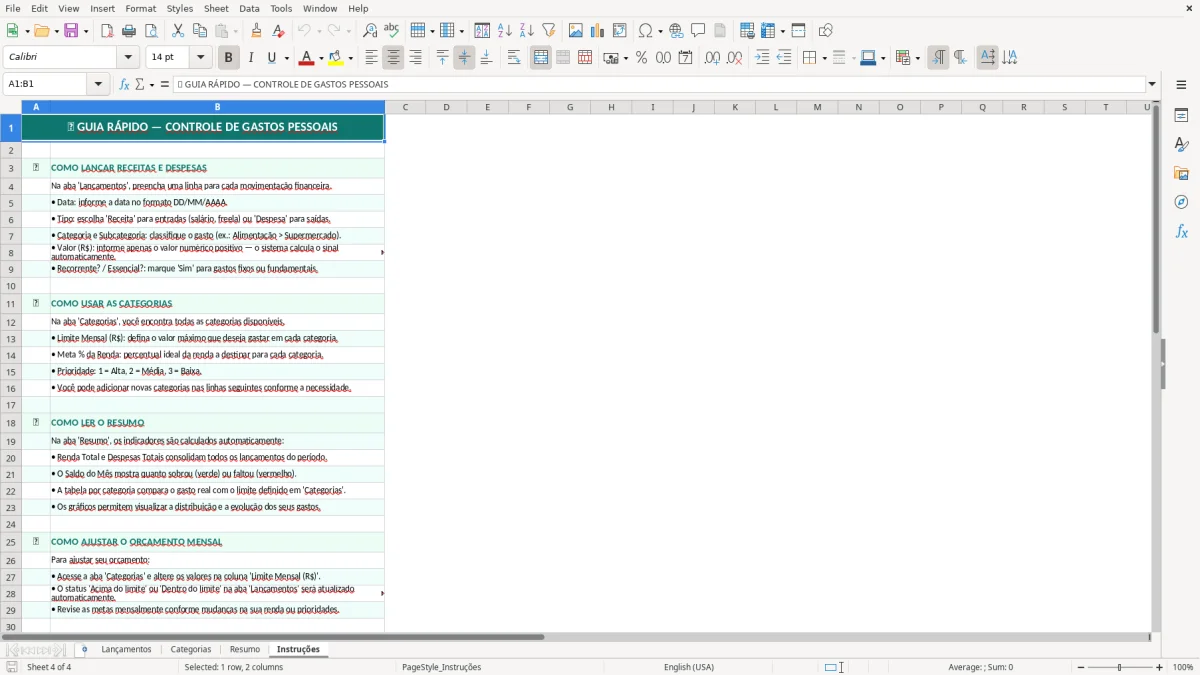This screenshot has width=1200, height=675.
Task: Insert special character Omega icon
Action: pyautogui.click(x=645, y=31)
